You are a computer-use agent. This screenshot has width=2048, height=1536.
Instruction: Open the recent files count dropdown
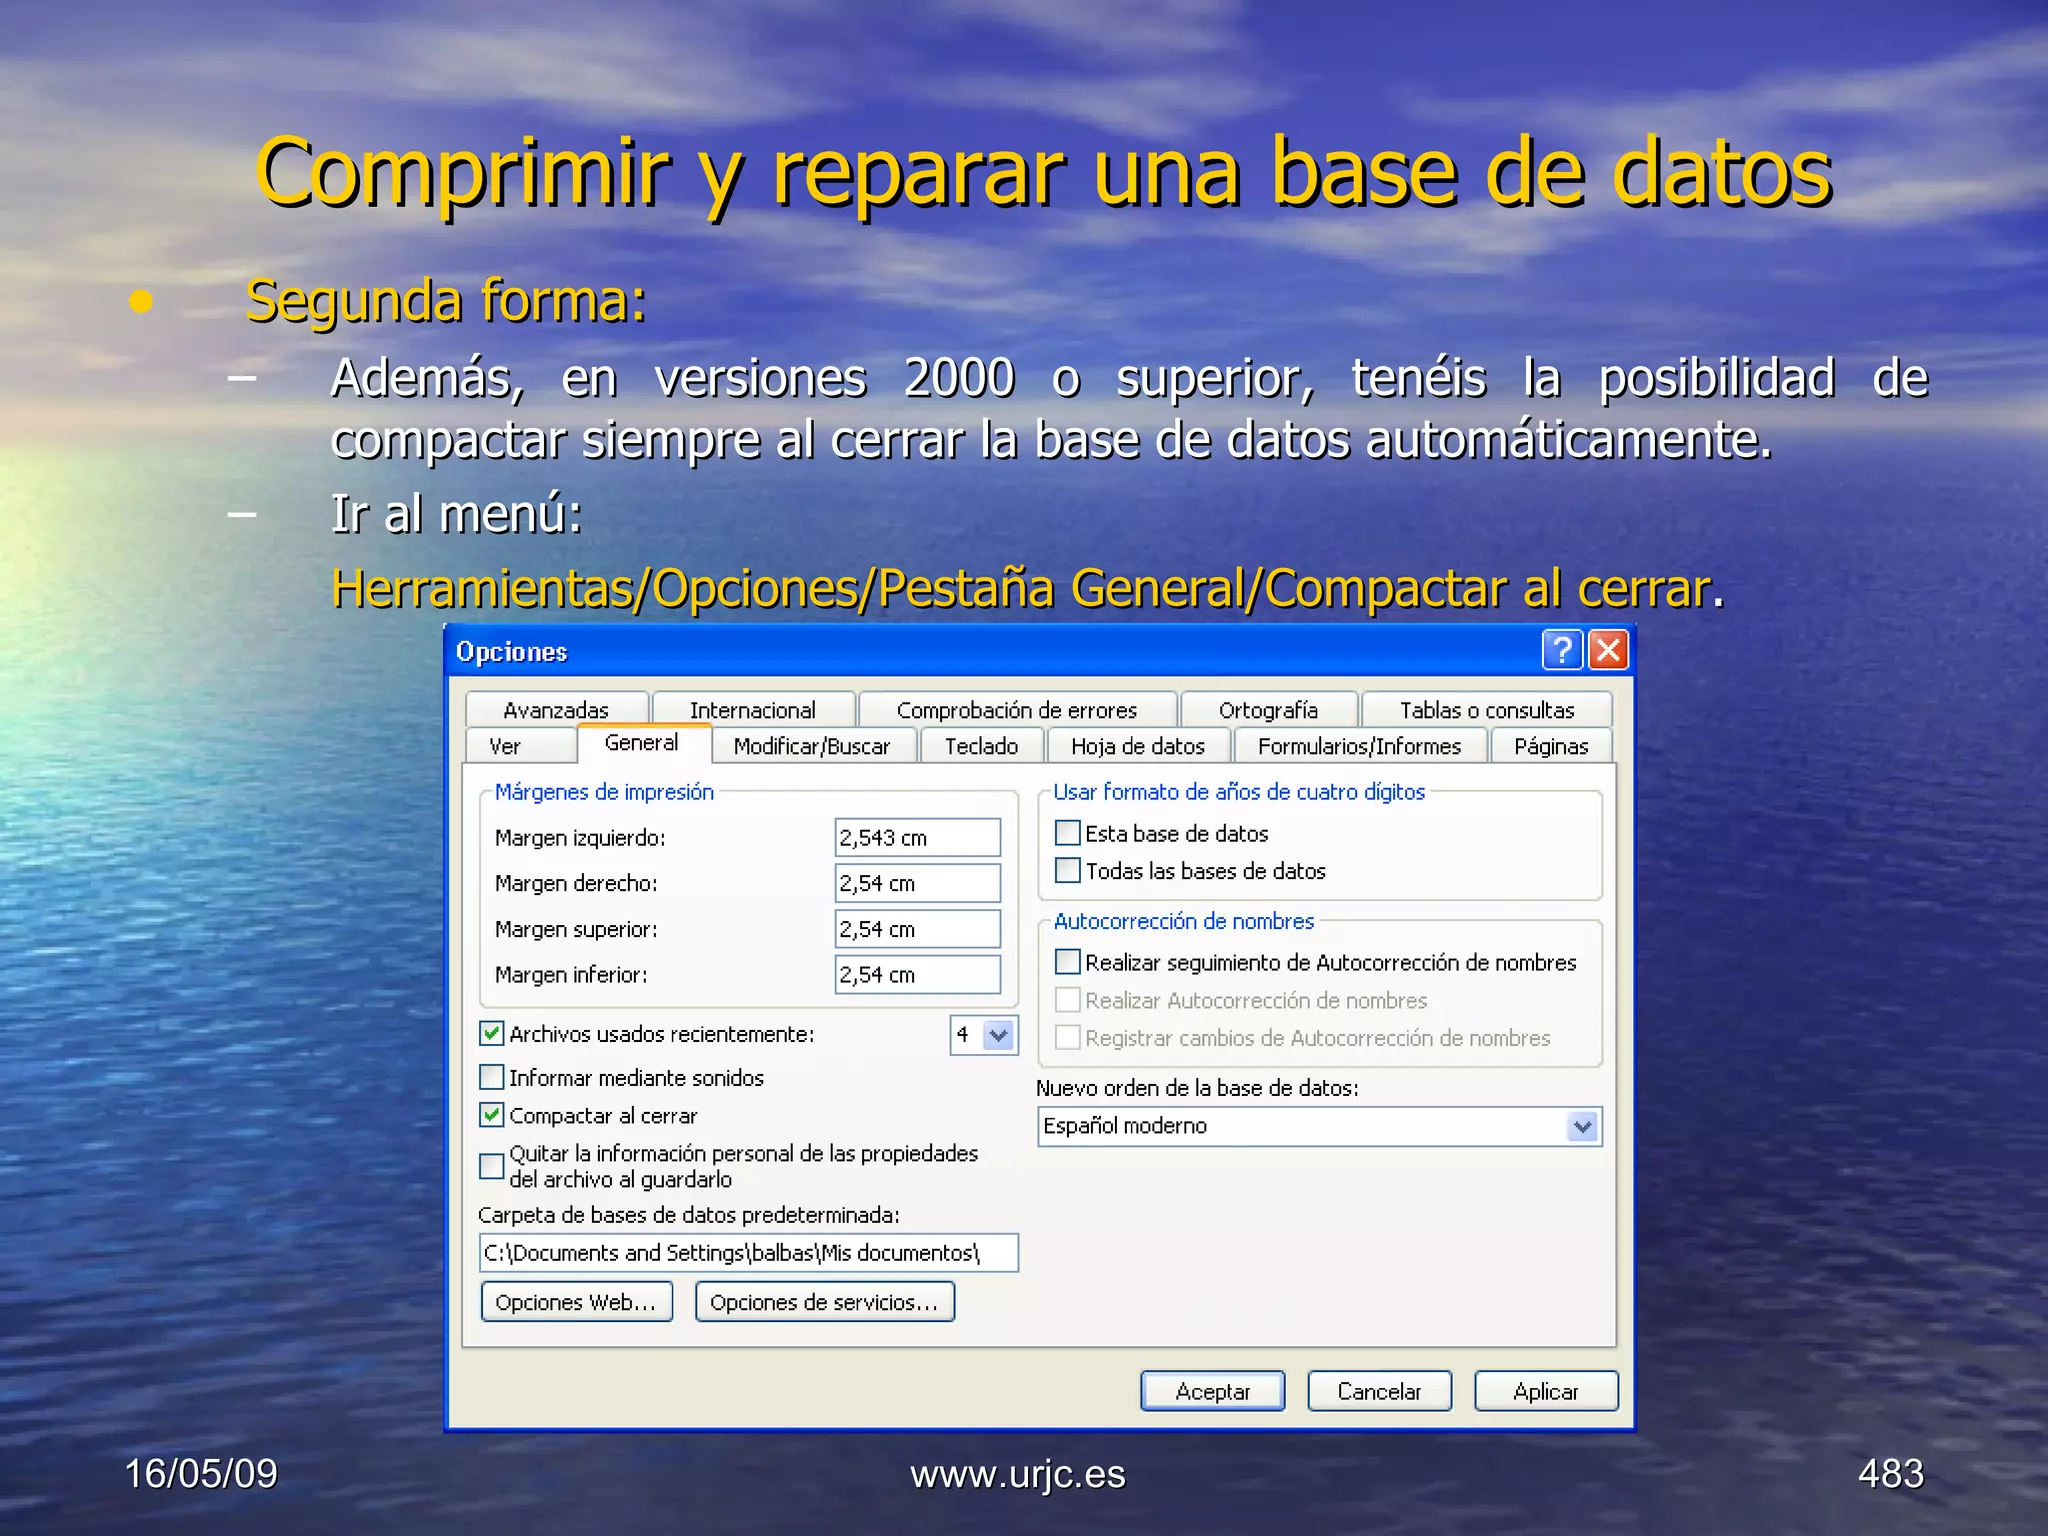tap(999, 1035)
